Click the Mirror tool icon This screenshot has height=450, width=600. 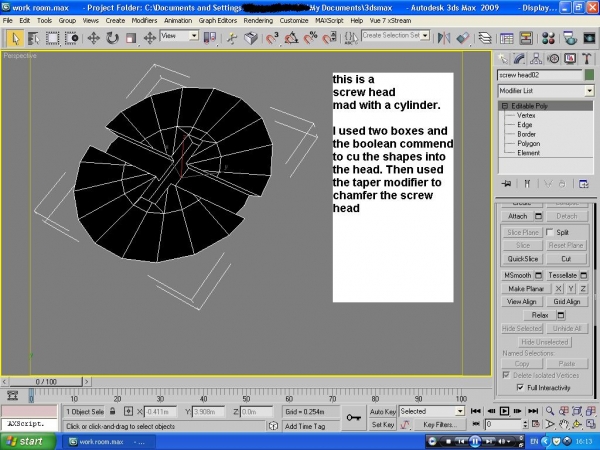click(443, 38)
